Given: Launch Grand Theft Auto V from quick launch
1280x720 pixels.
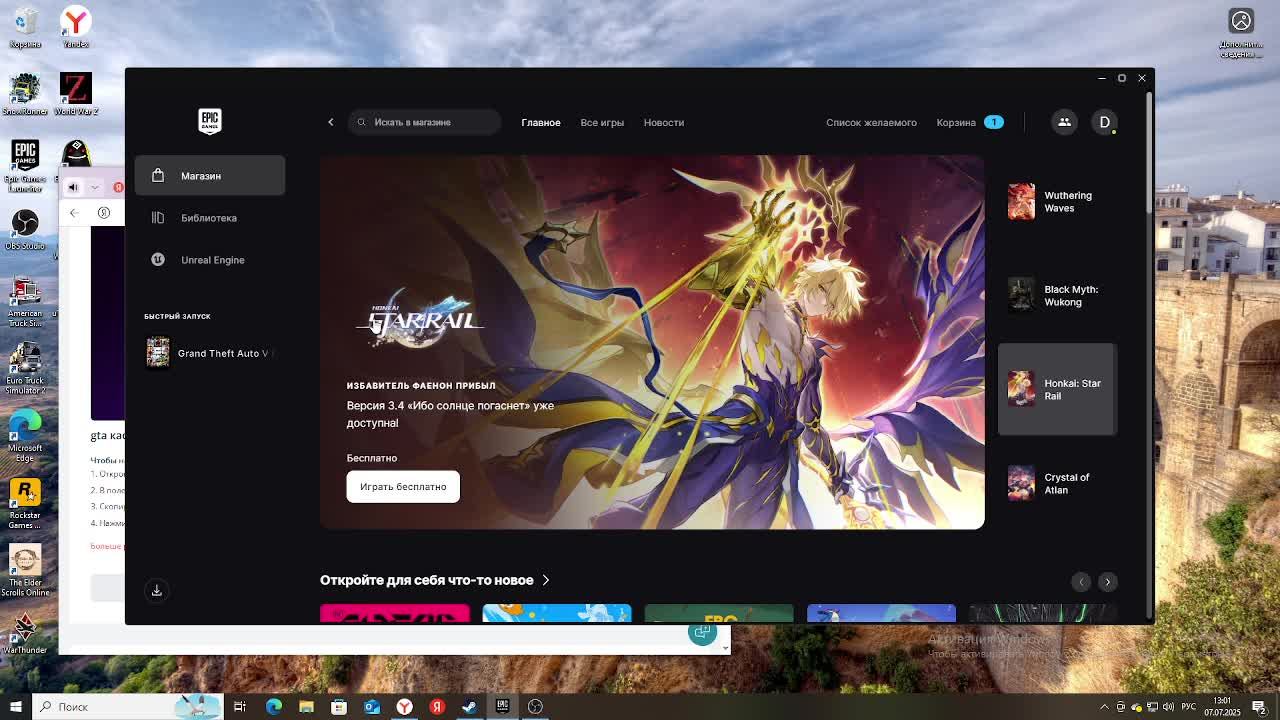Looking at the screenshot, I should (x=210, y=353).
